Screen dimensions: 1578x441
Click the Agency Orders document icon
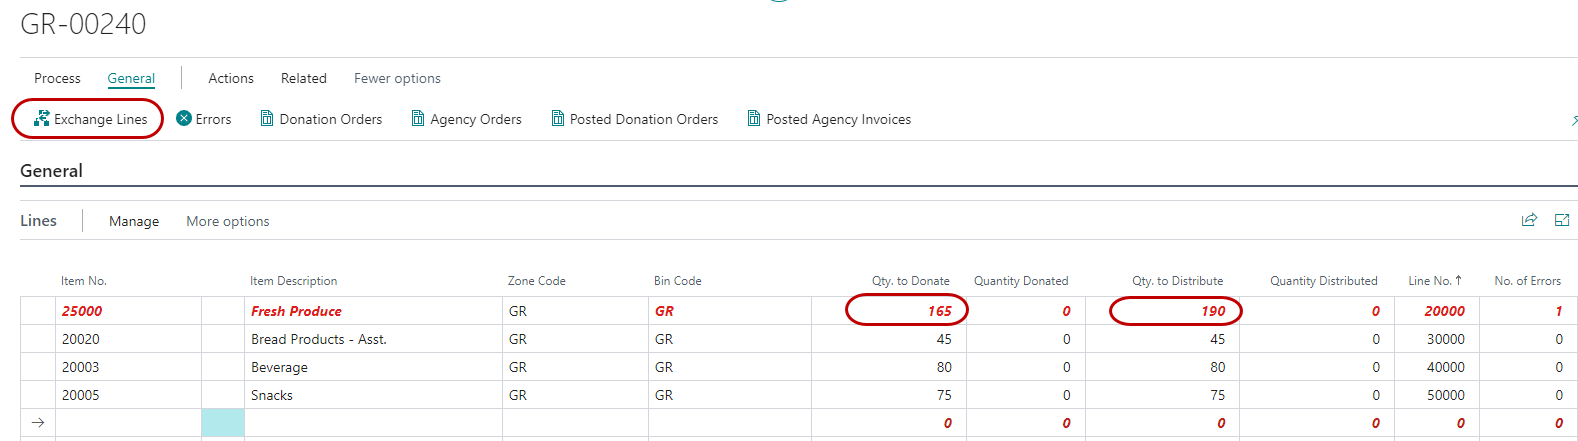[x=418, y=119]
